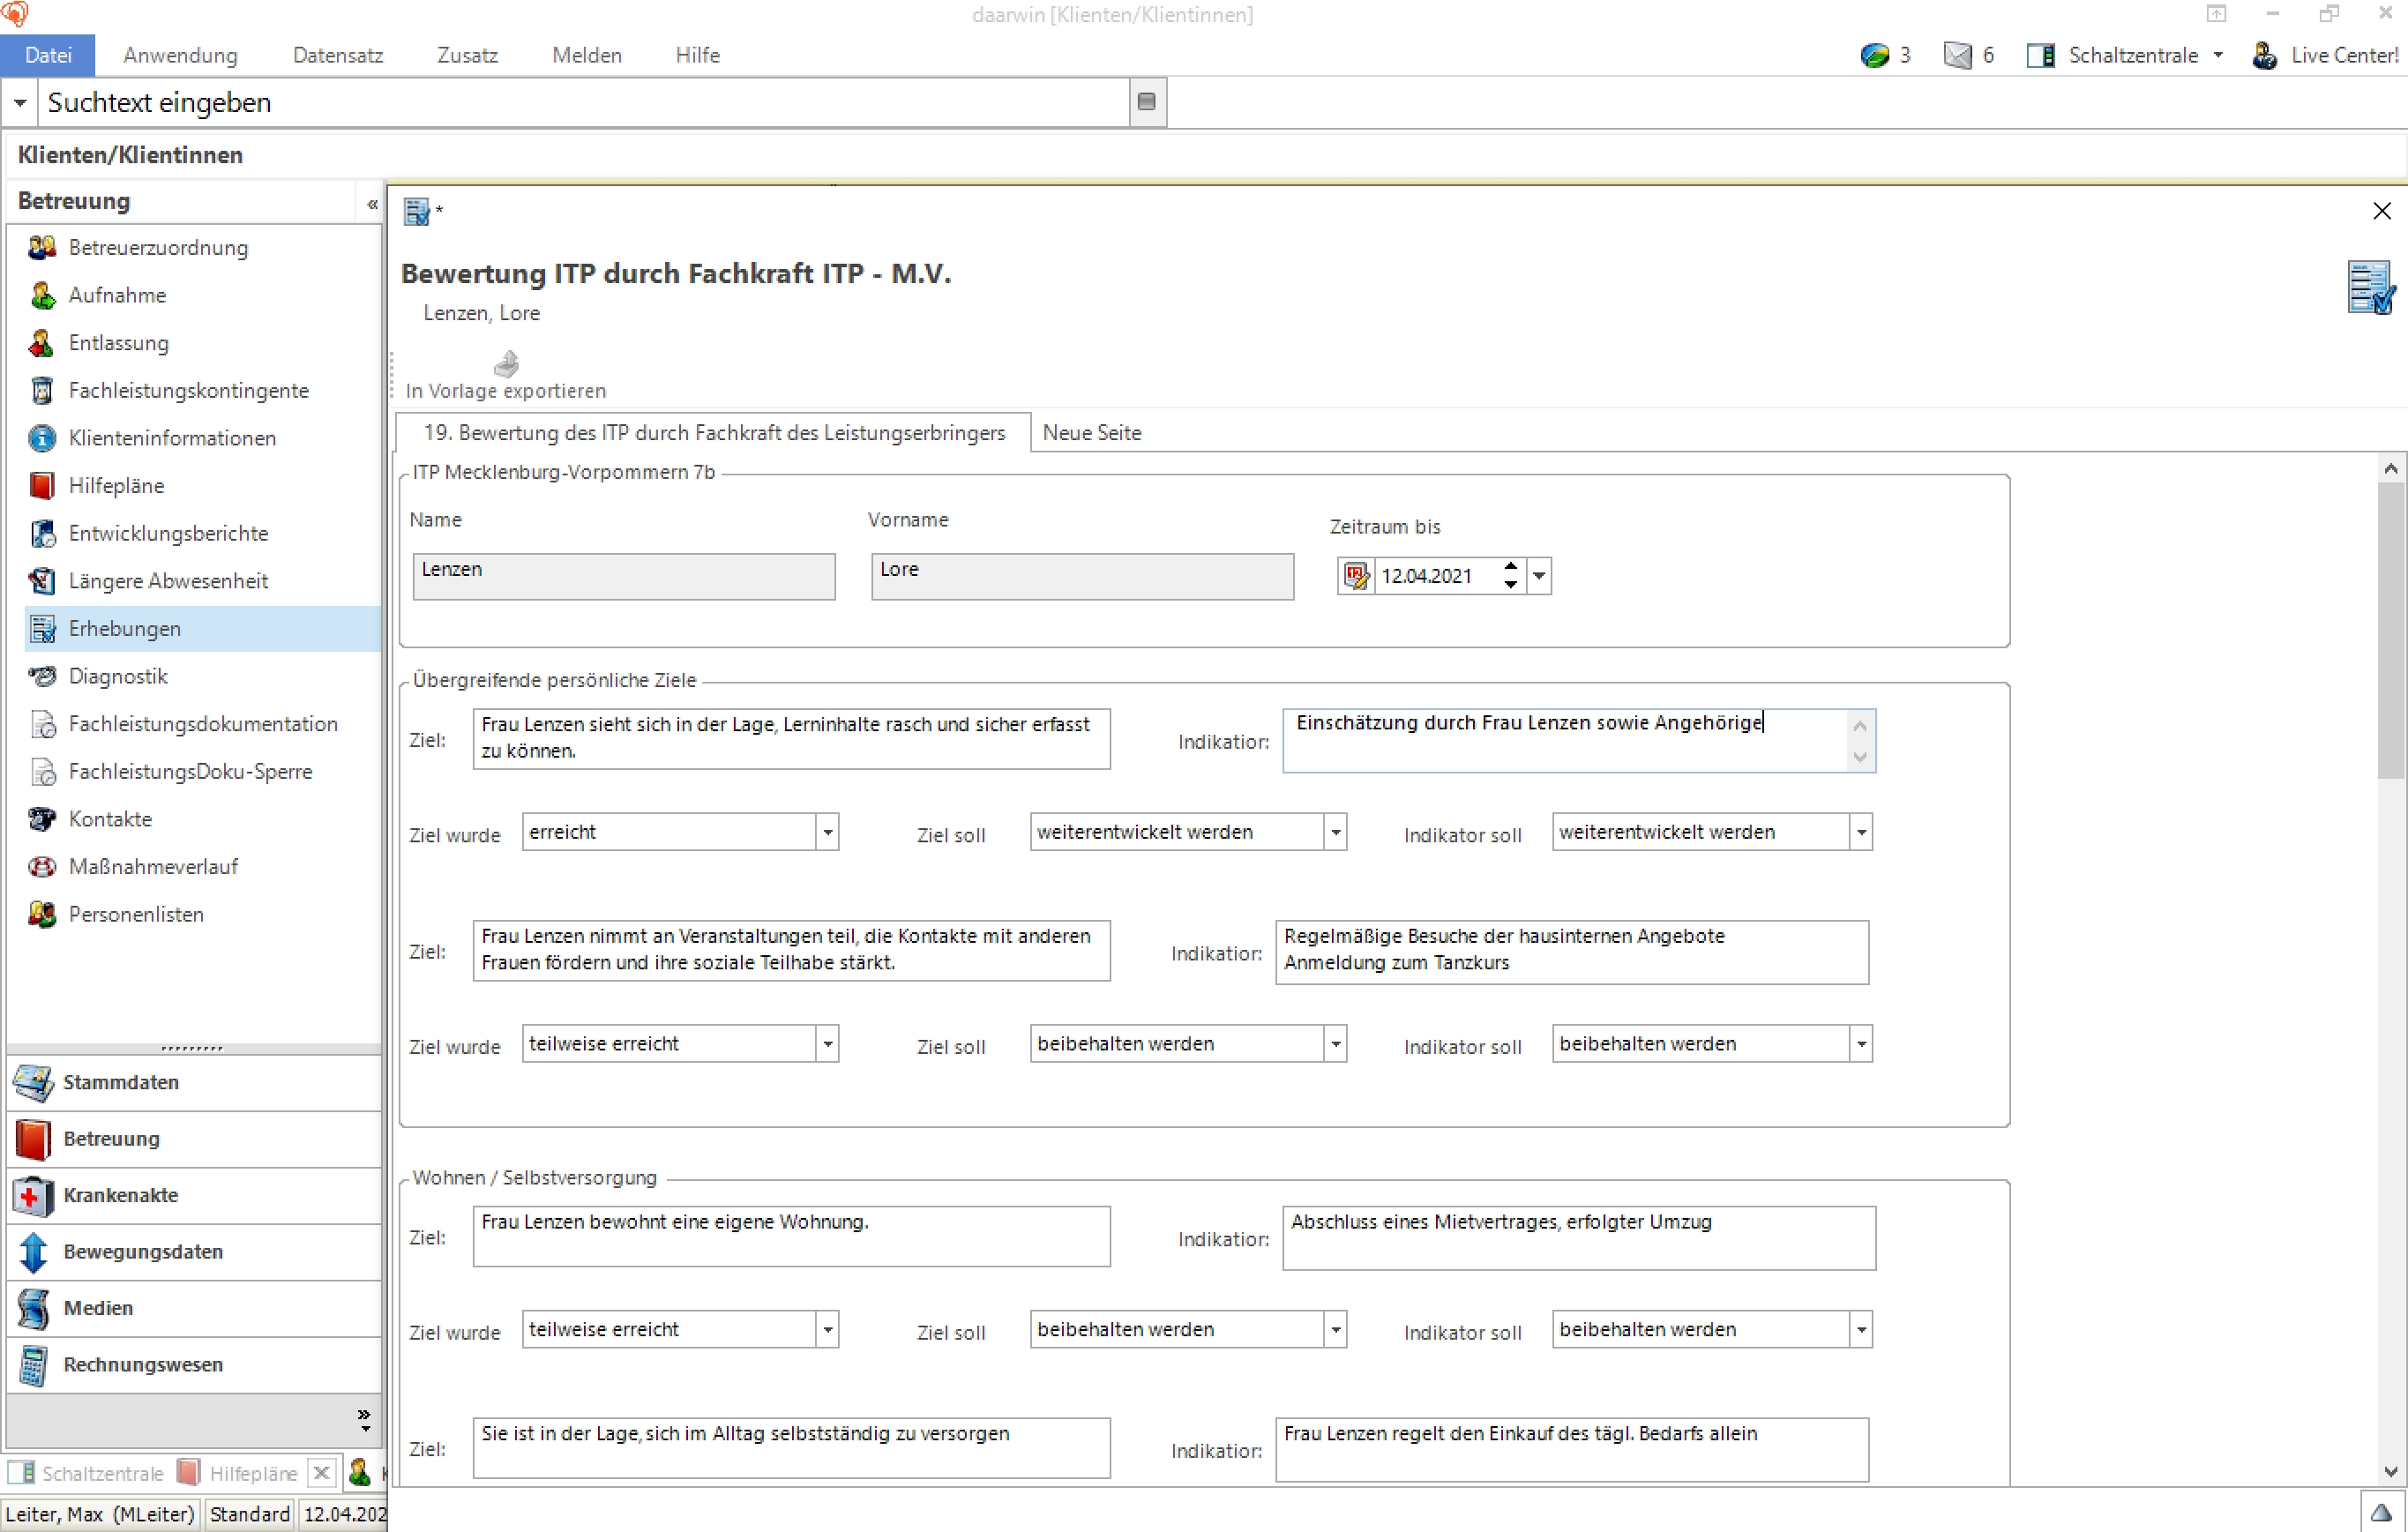Open the Zusatz menu

tap(467, 55)
